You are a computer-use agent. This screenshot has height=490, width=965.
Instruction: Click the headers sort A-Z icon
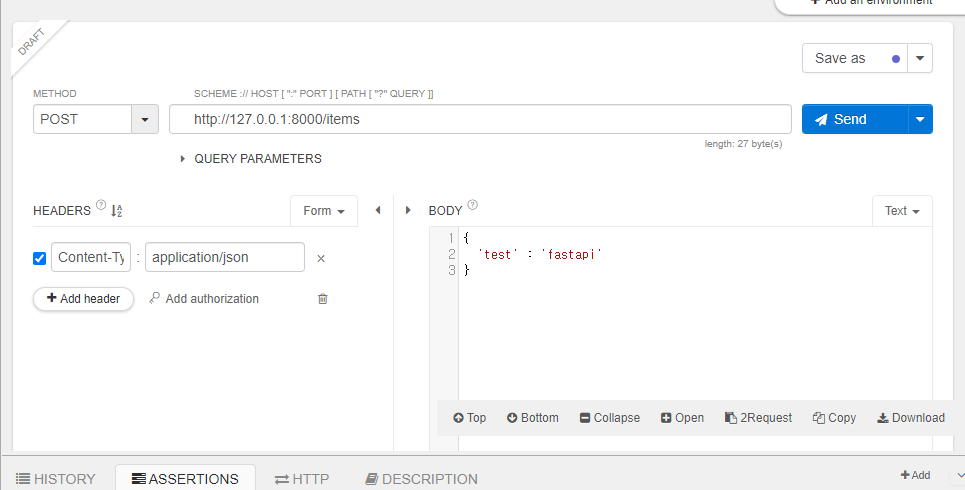click(x=117, y=211)
